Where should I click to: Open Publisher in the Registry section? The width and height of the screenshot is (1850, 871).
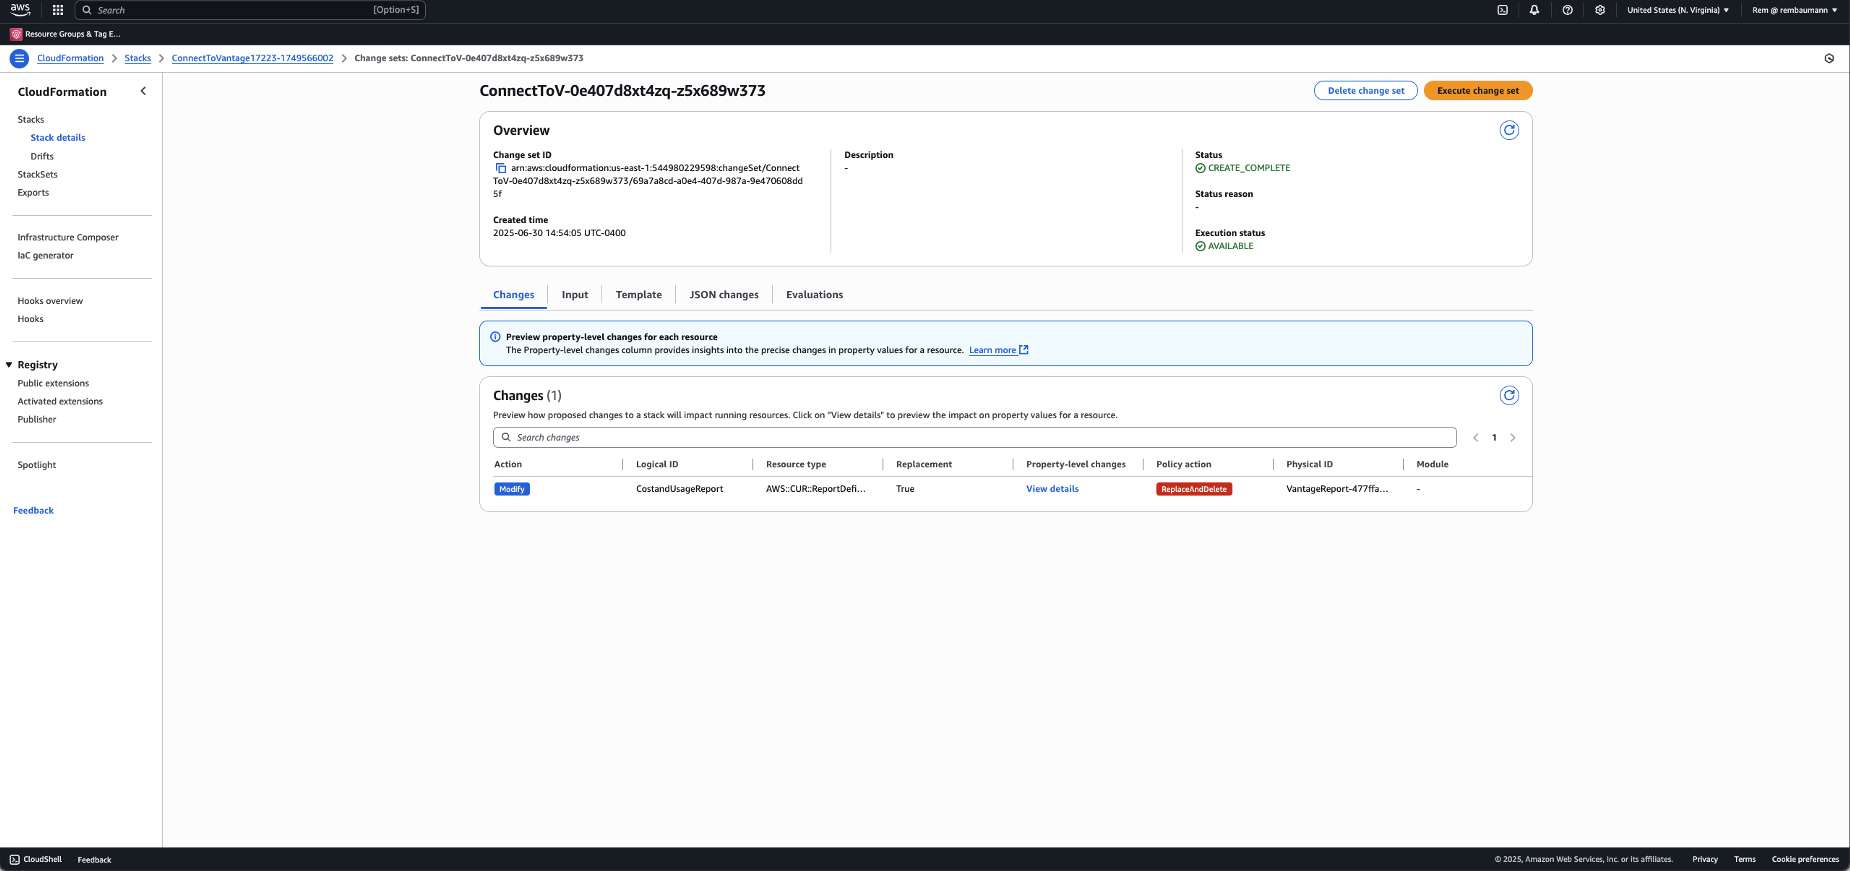click(x=37, y=420)
